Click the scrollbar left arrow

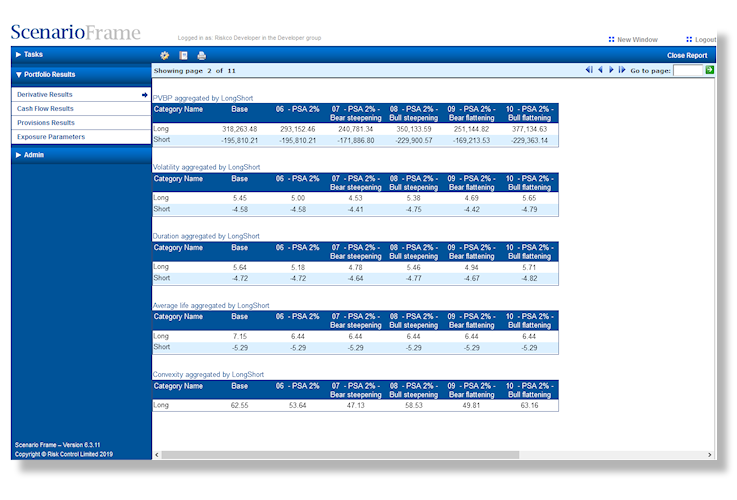click(x=157, y=455)
